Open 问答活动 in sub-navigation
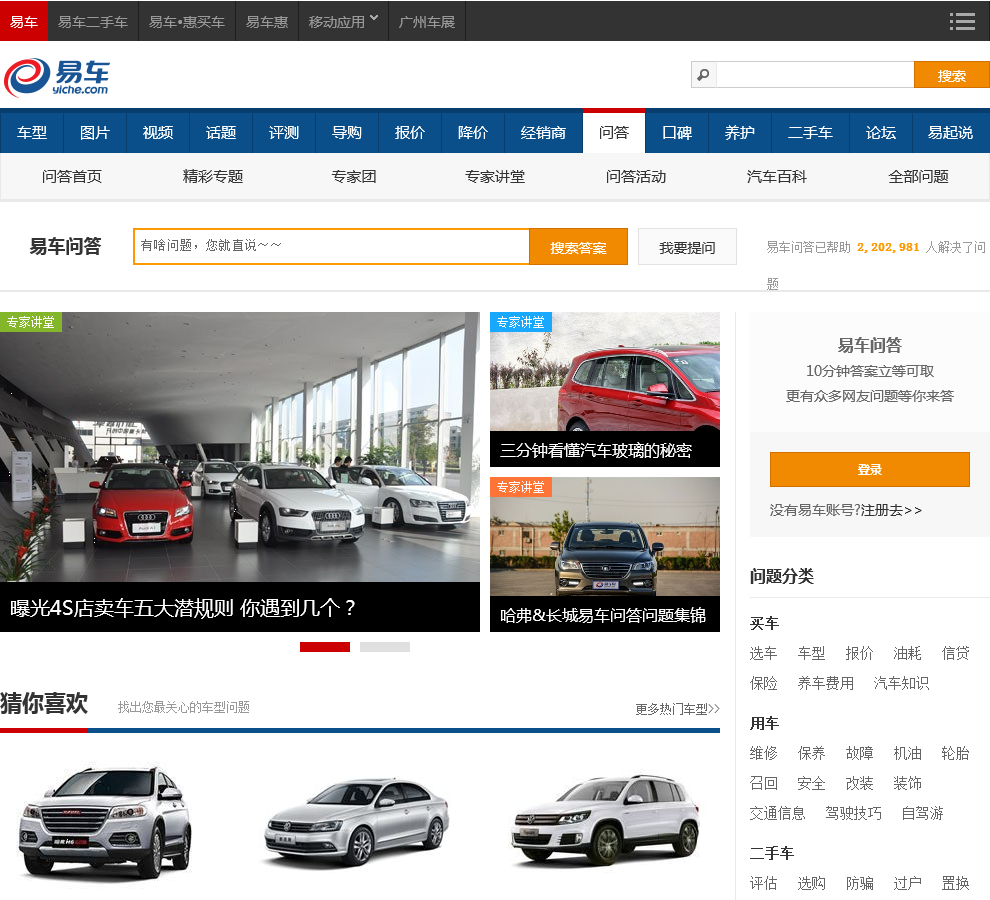 [x=636, y=177]
